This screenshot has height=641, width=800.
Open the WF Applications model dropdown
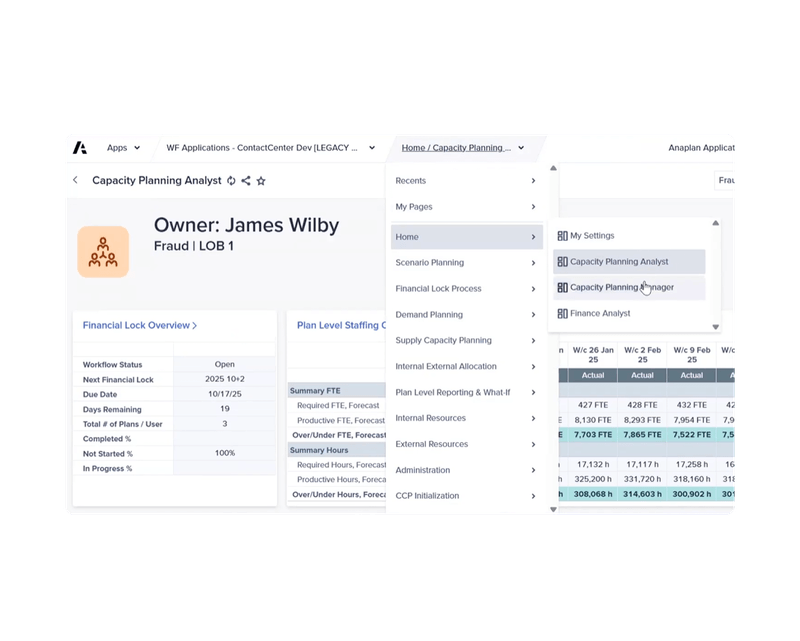pyautogui.click(x=270, y=147)
